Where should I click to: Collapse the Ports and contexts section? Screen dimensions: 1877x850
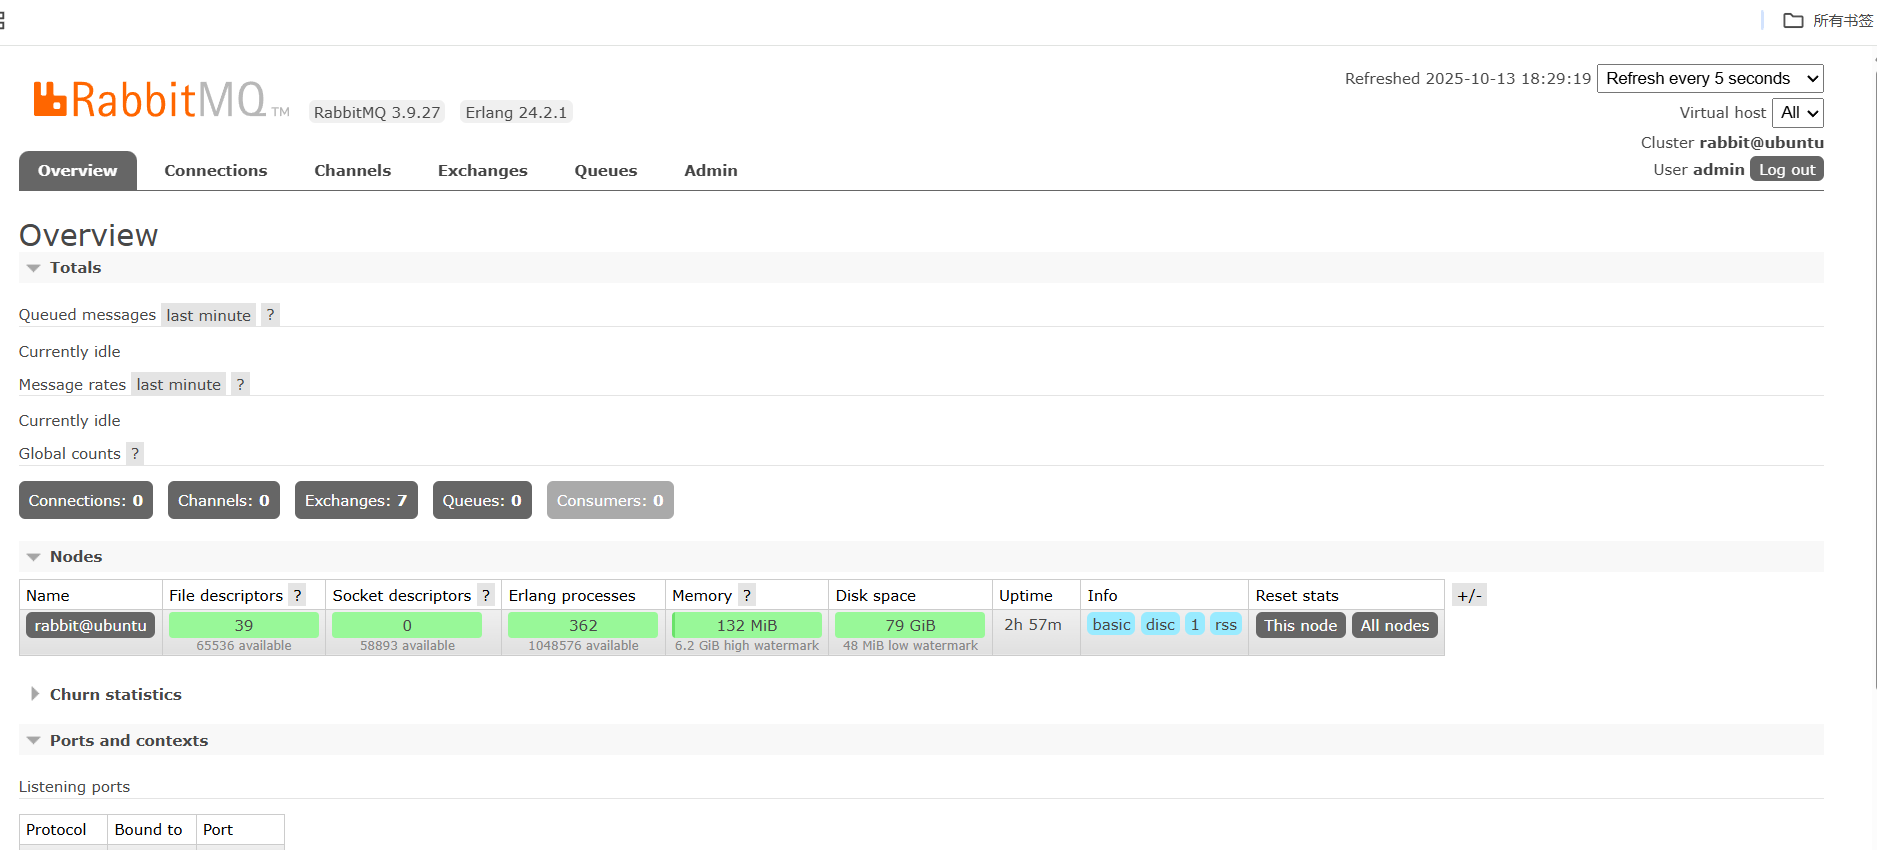(118, 740)
